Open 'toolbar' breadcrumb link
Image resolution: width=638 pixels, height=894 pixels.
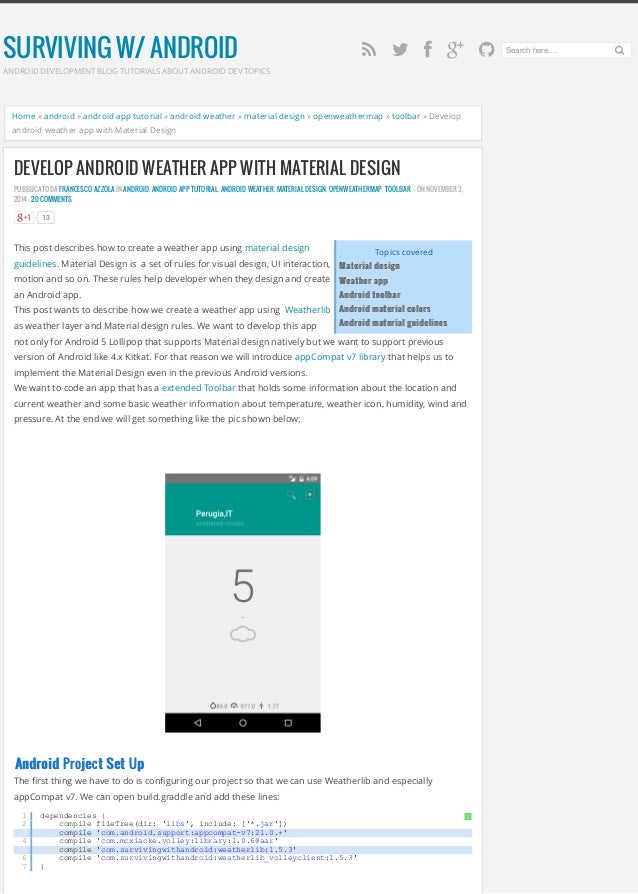coord(405,116)
